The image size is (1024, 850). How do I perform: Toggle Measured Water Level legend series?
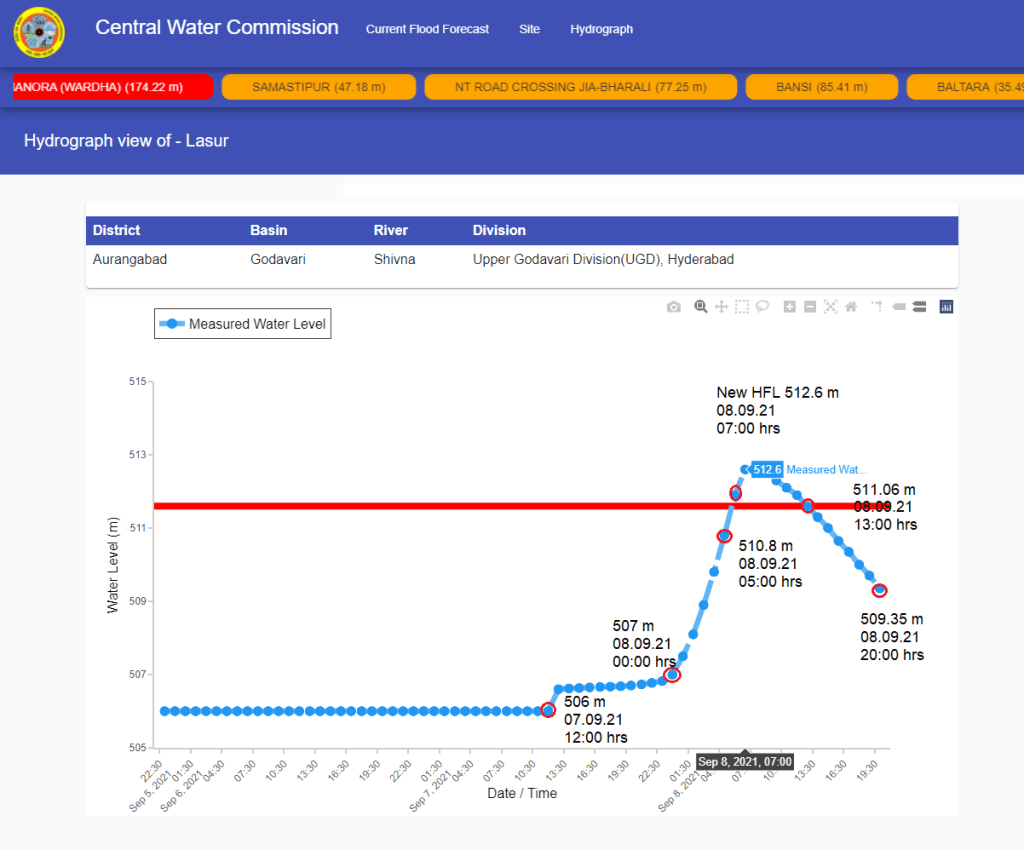(243, 324)
